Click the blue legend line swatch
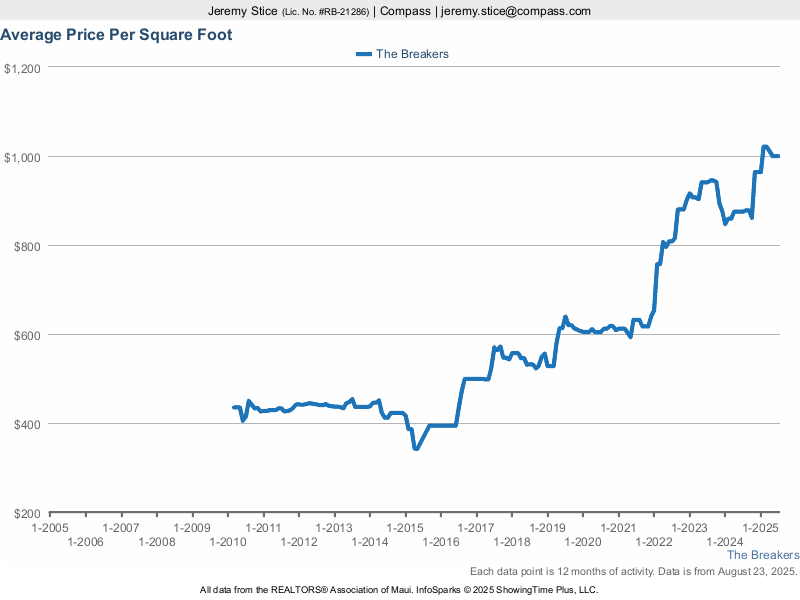This screenshot has height=600, width=800. click(x=363, y=54)
